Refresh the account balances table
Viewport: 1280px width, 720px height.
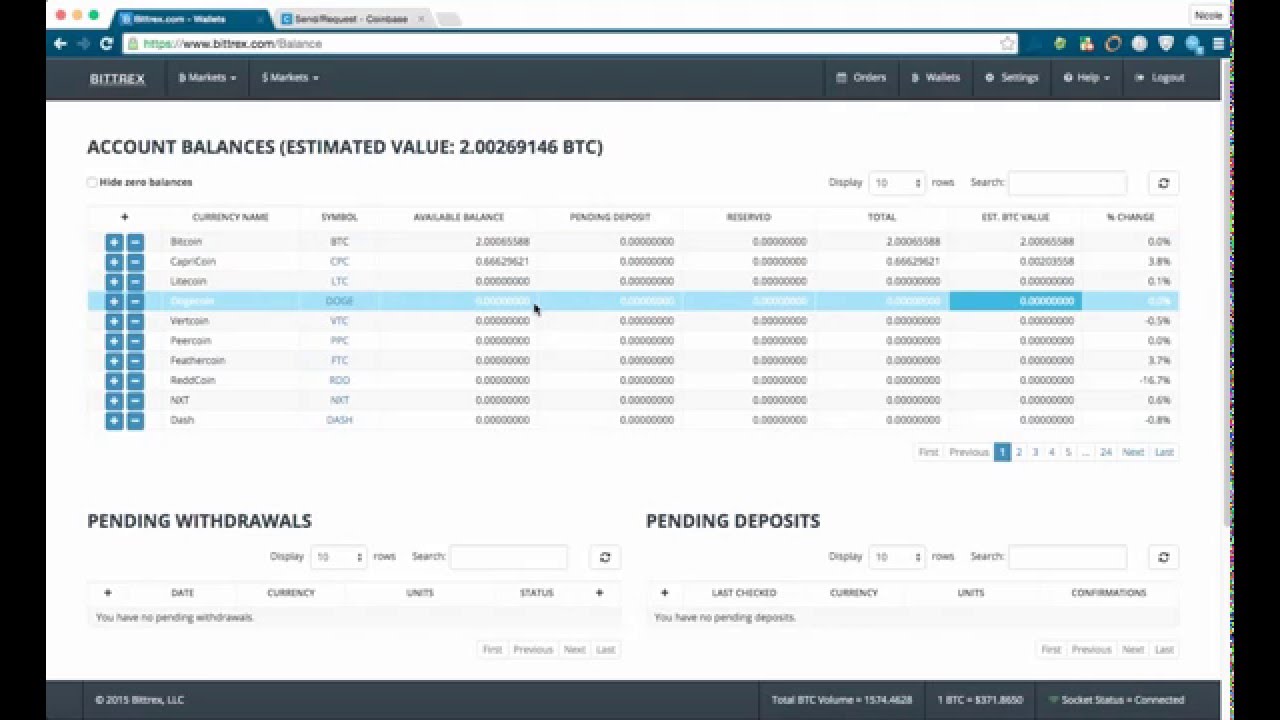(x=1163, y=183)
